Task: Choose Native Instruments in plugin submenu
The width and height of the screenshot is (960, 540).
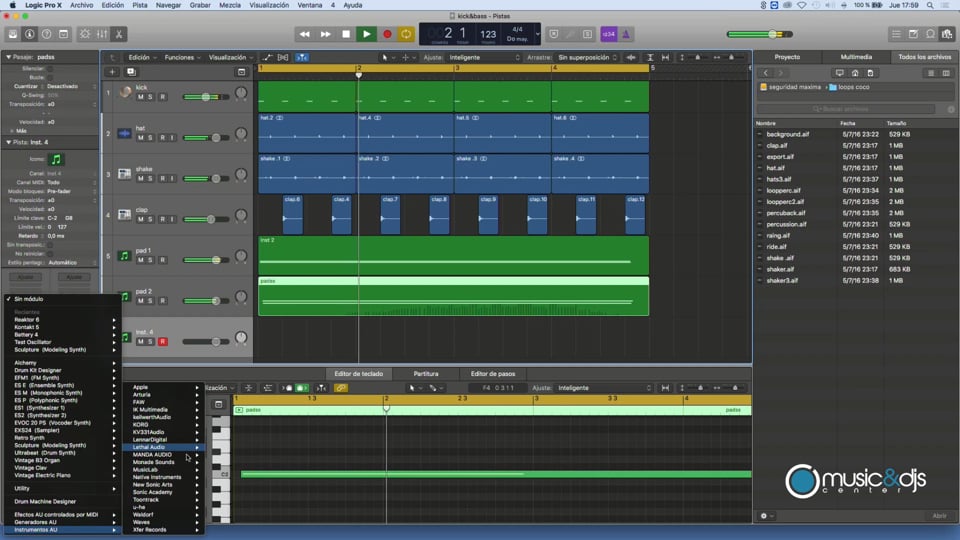Action: [x=163, y=477]
